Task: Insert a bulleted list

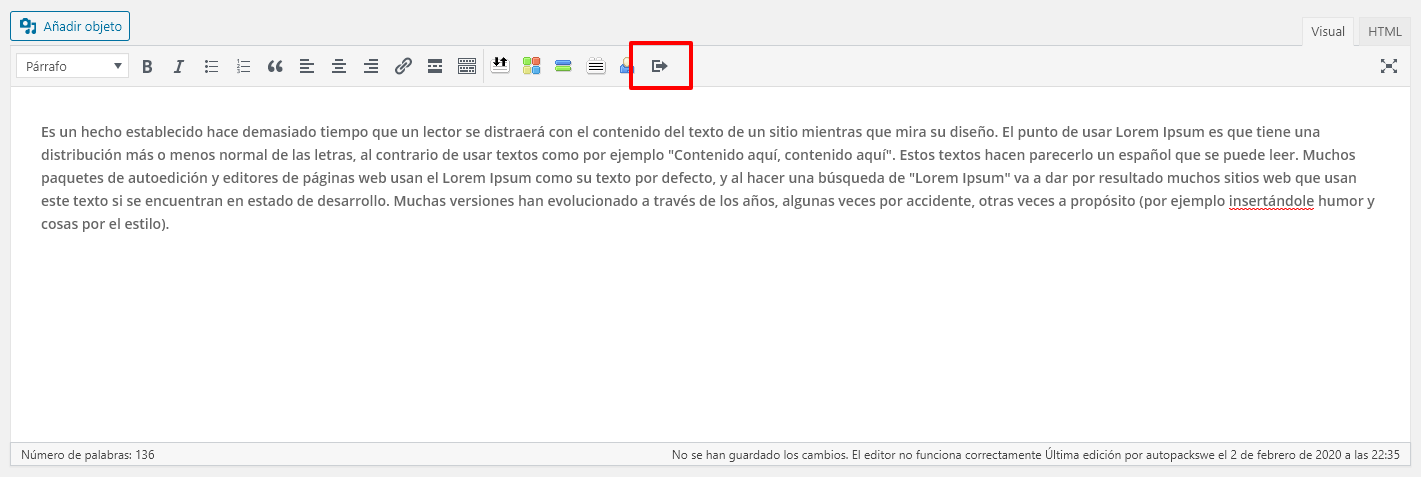Action: pyautogui.click(x=211, y=67)
